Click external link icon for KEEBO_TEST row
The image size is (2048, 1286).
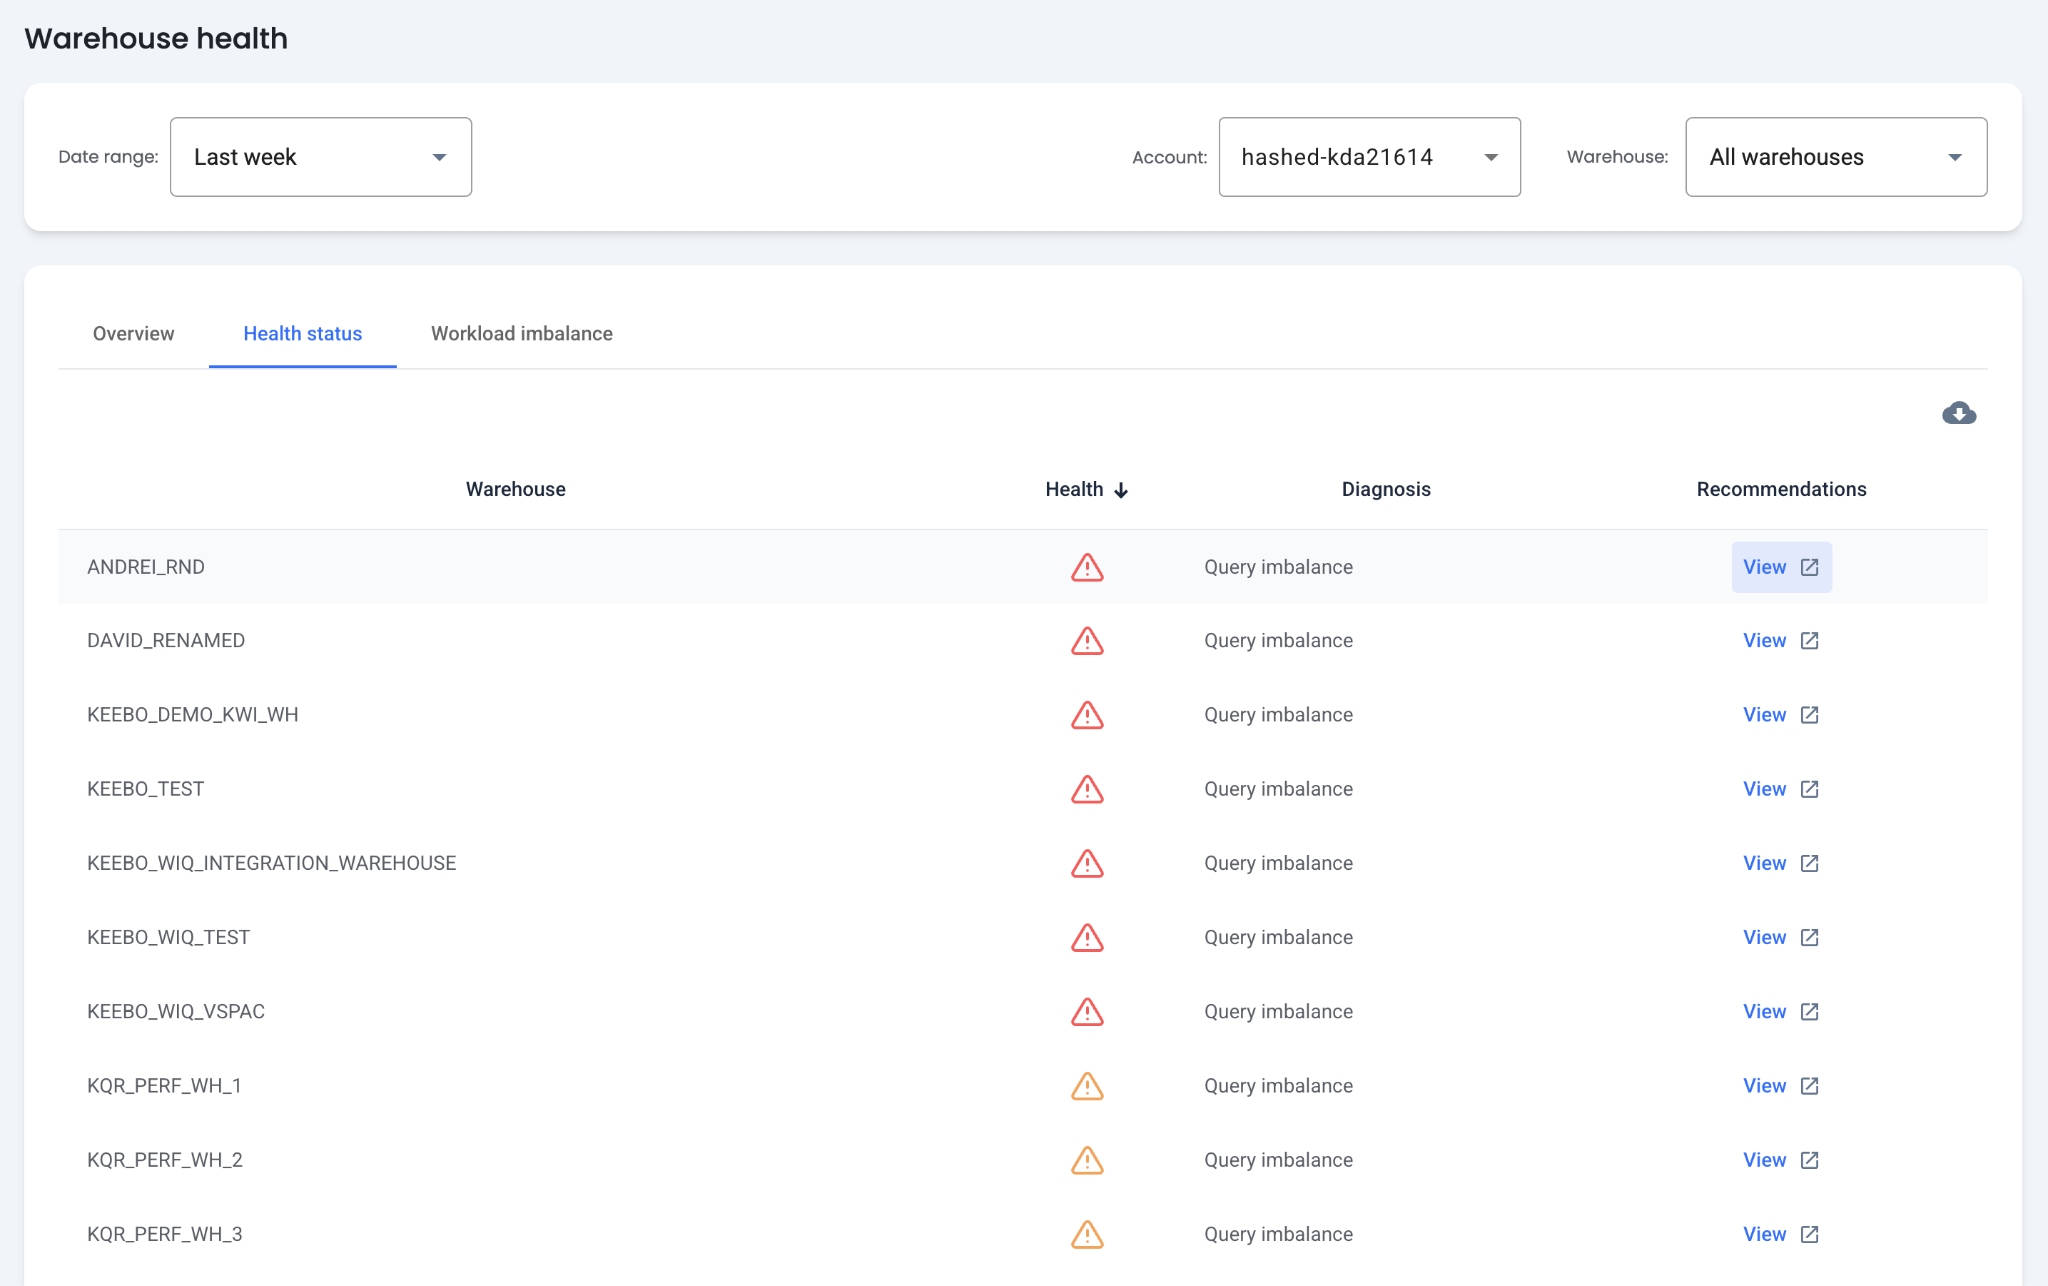1809,789
